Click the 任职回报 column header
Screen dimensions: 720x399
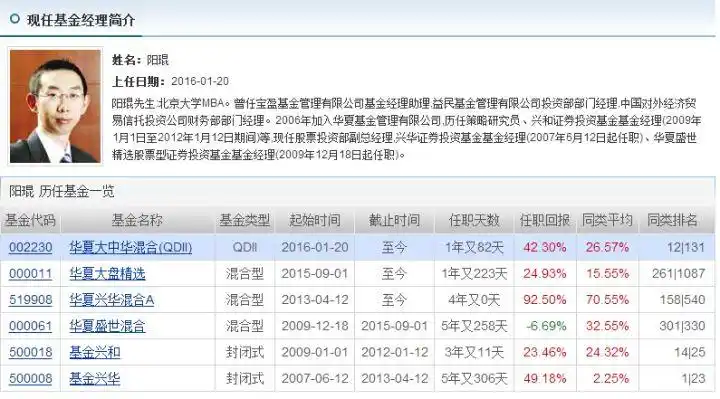click(x=545, y=220)
